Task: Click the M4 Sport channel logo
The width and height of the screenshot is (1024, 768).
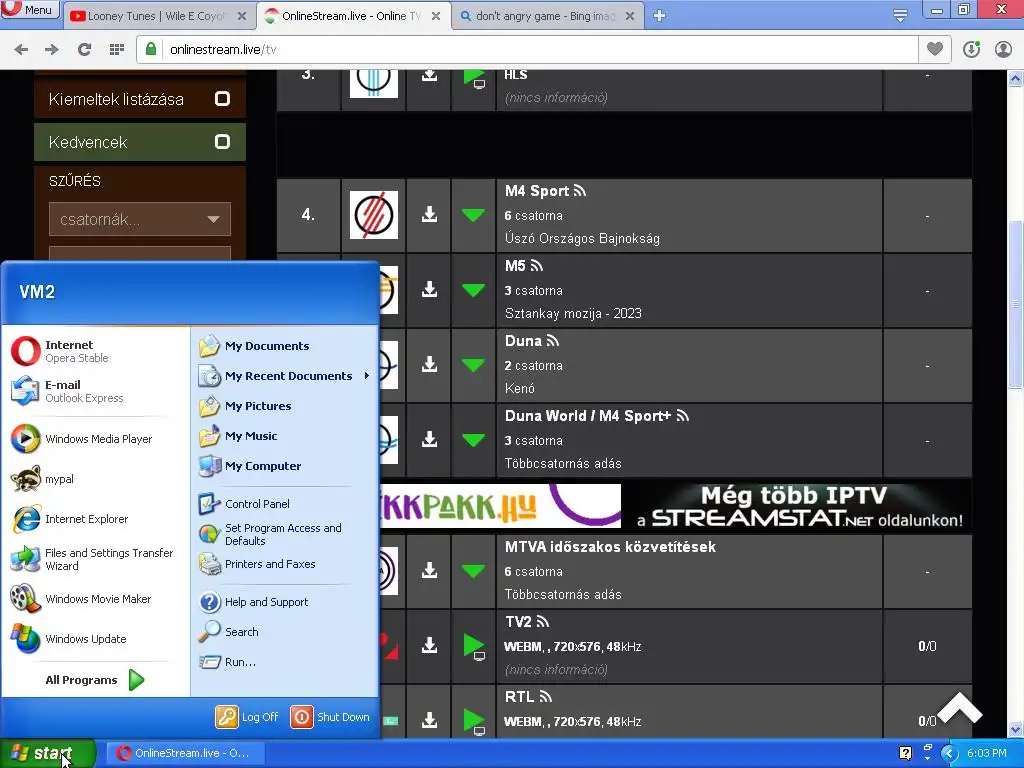Action: pyautogui.click(x=374, y=215)
